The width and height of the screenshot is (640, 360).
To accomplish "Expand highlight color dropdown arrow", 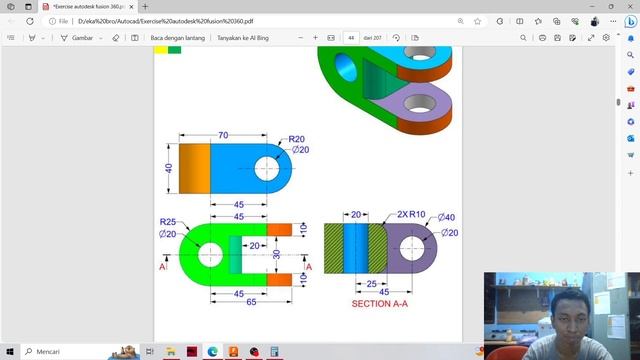I will point(43,38).
